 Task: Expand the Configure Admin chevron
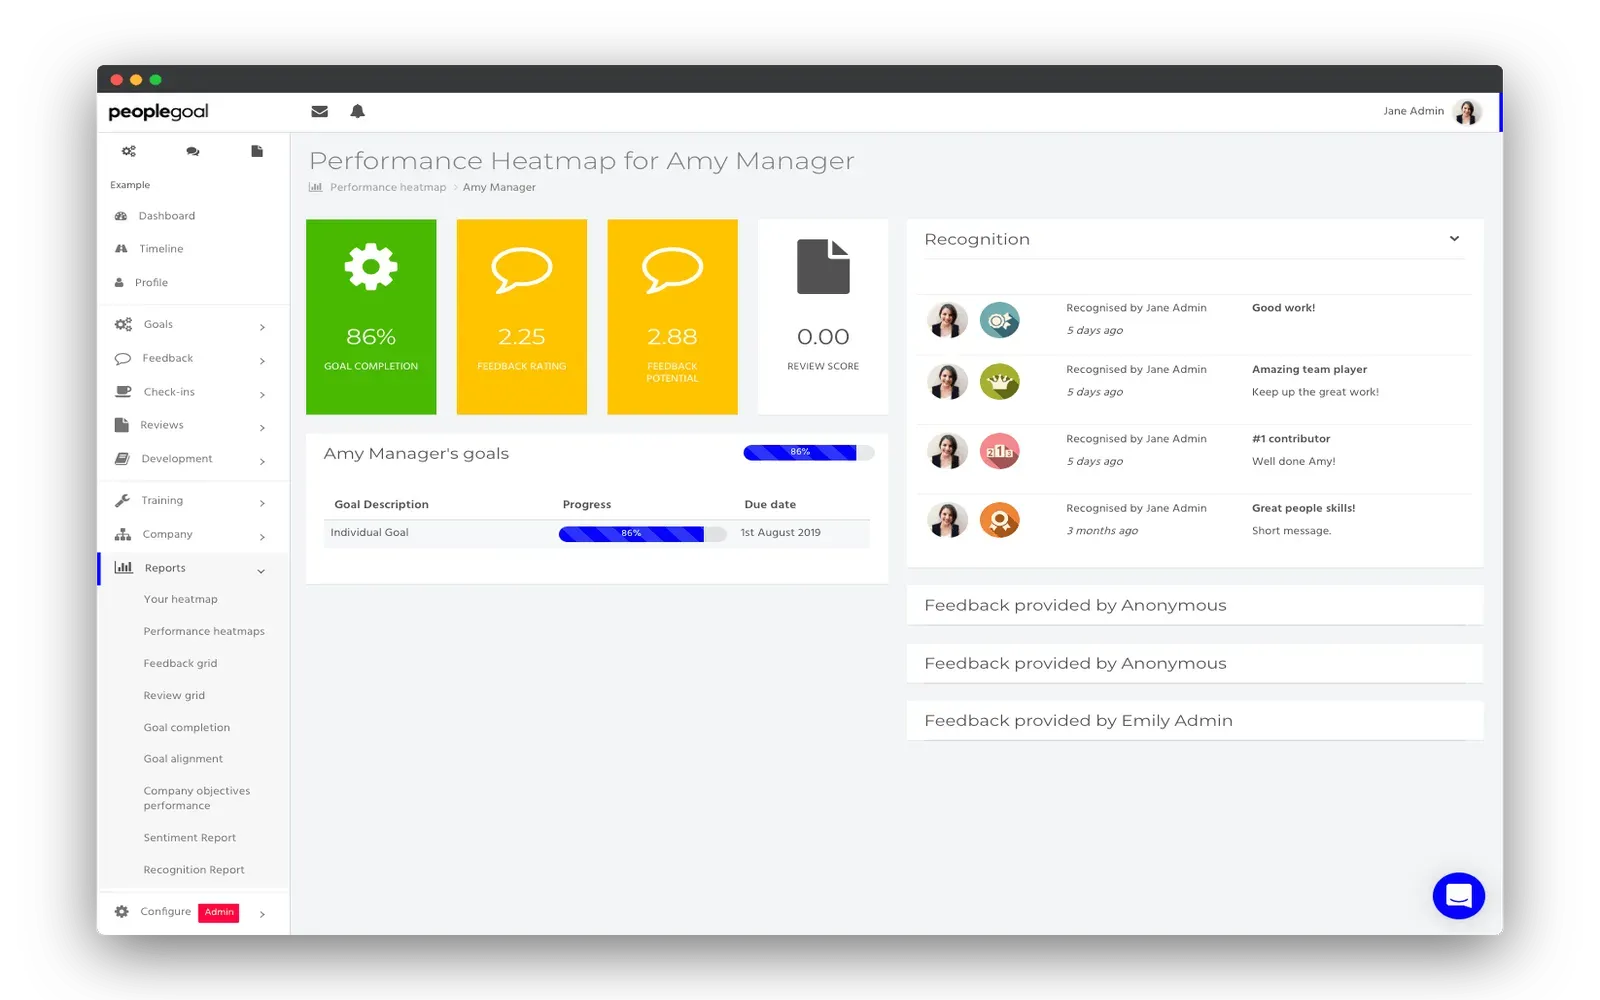262,914
